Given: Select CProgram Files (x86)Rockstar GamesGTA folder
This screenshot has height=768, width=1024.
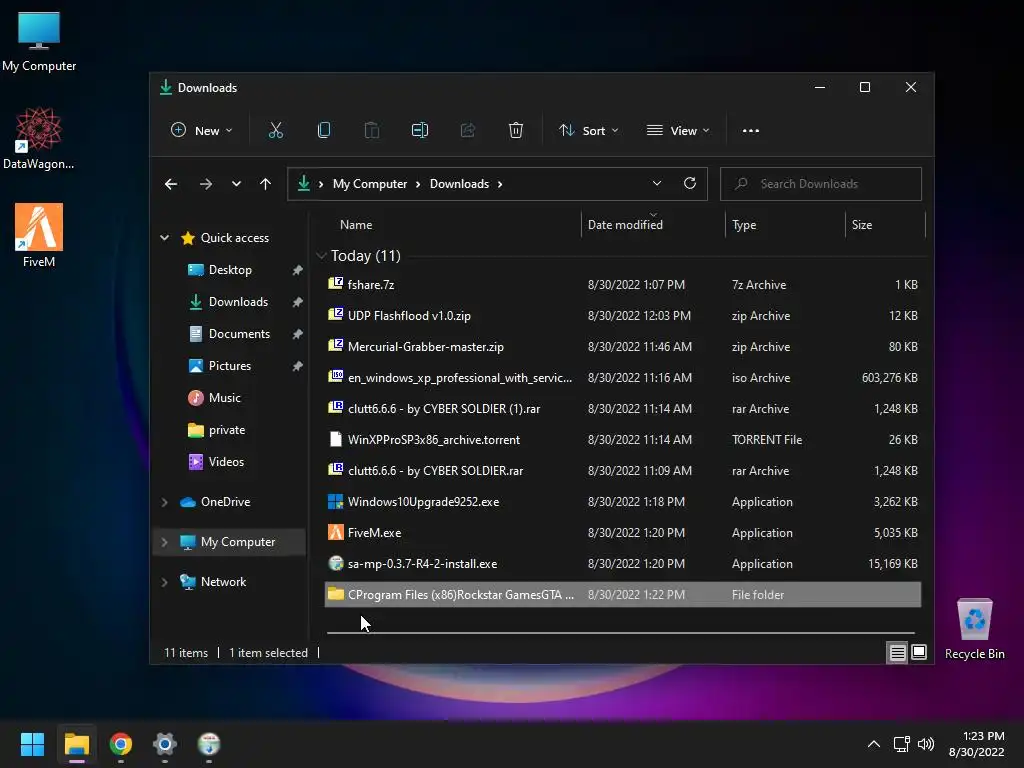Looking at the screenshot, I should pos(623,595).
